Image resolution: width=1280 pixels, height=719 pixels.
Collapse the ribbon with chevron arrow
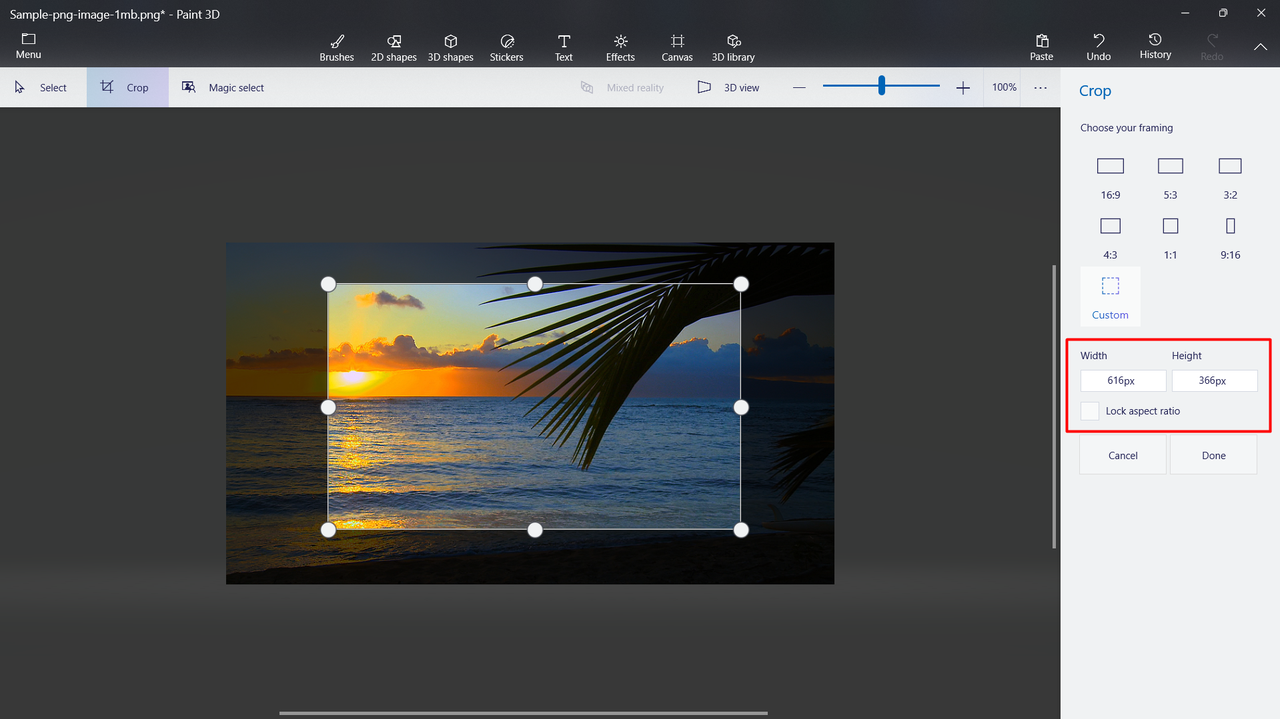1259,47
